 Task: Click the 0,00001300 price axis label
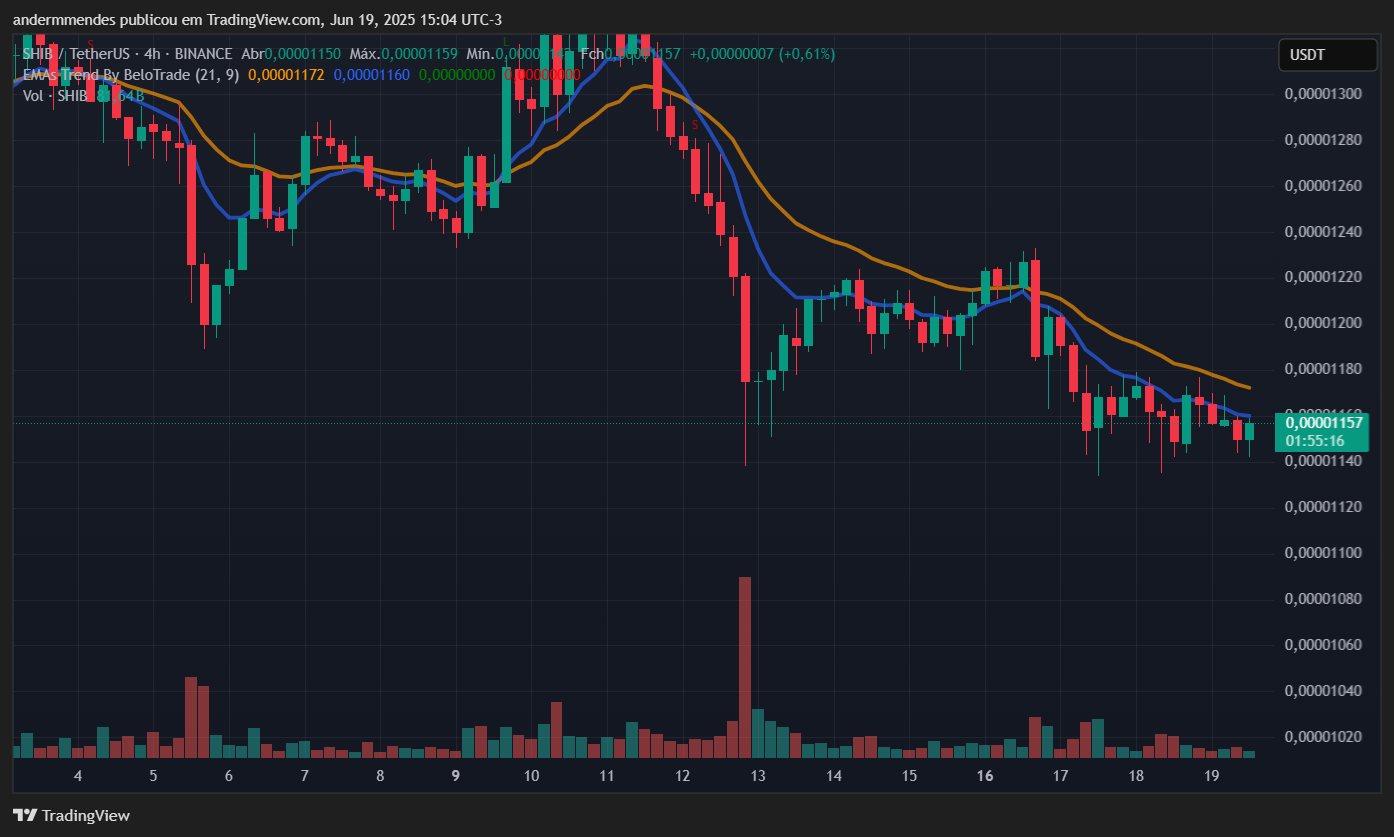click(x=1325, y=94)
